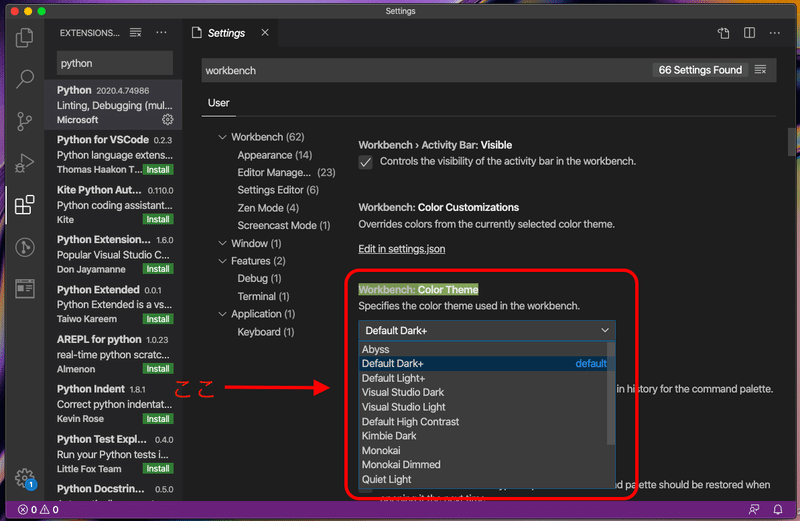Image resolution: width=800 pixels, height=521 pixels.
Task: Clear settings search filter icon
Action: click(x=760, y=69)
